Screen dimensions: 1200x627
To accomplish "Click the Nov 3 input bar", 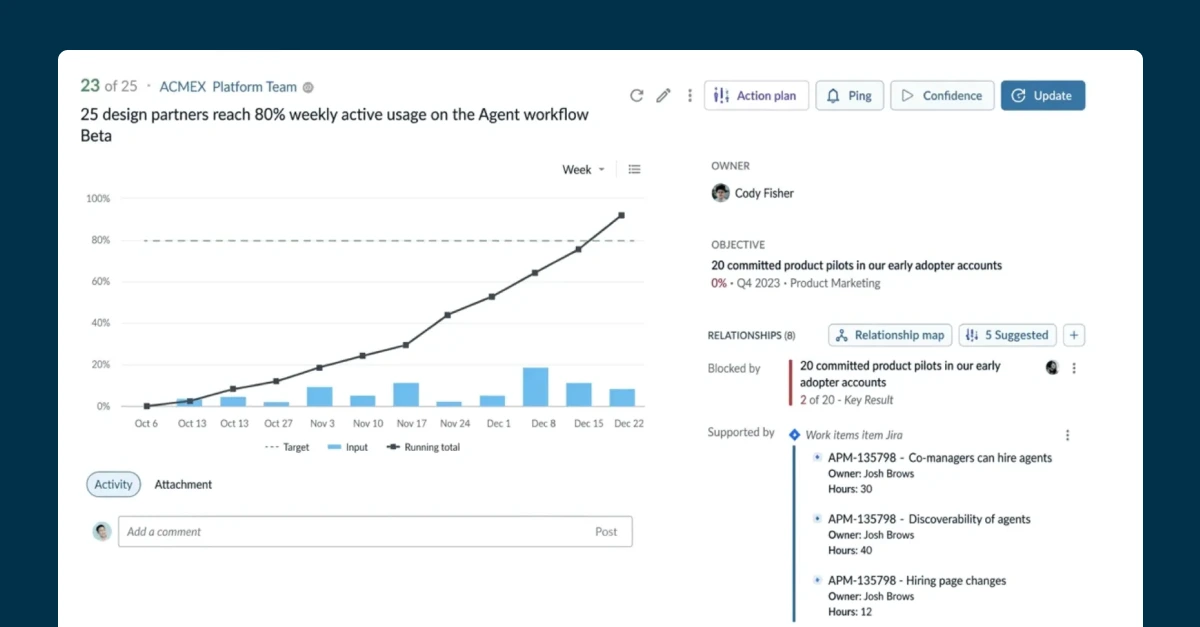I will 319,396.
